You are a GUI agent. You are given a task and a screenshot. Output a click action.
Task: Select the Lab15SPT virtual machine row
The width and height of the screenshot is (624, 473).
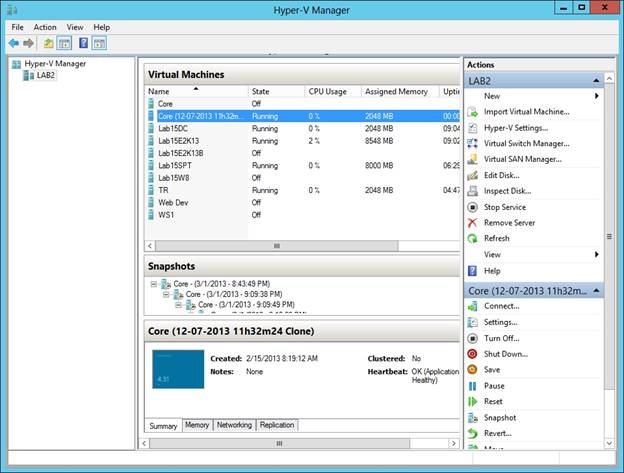point(302,165)
